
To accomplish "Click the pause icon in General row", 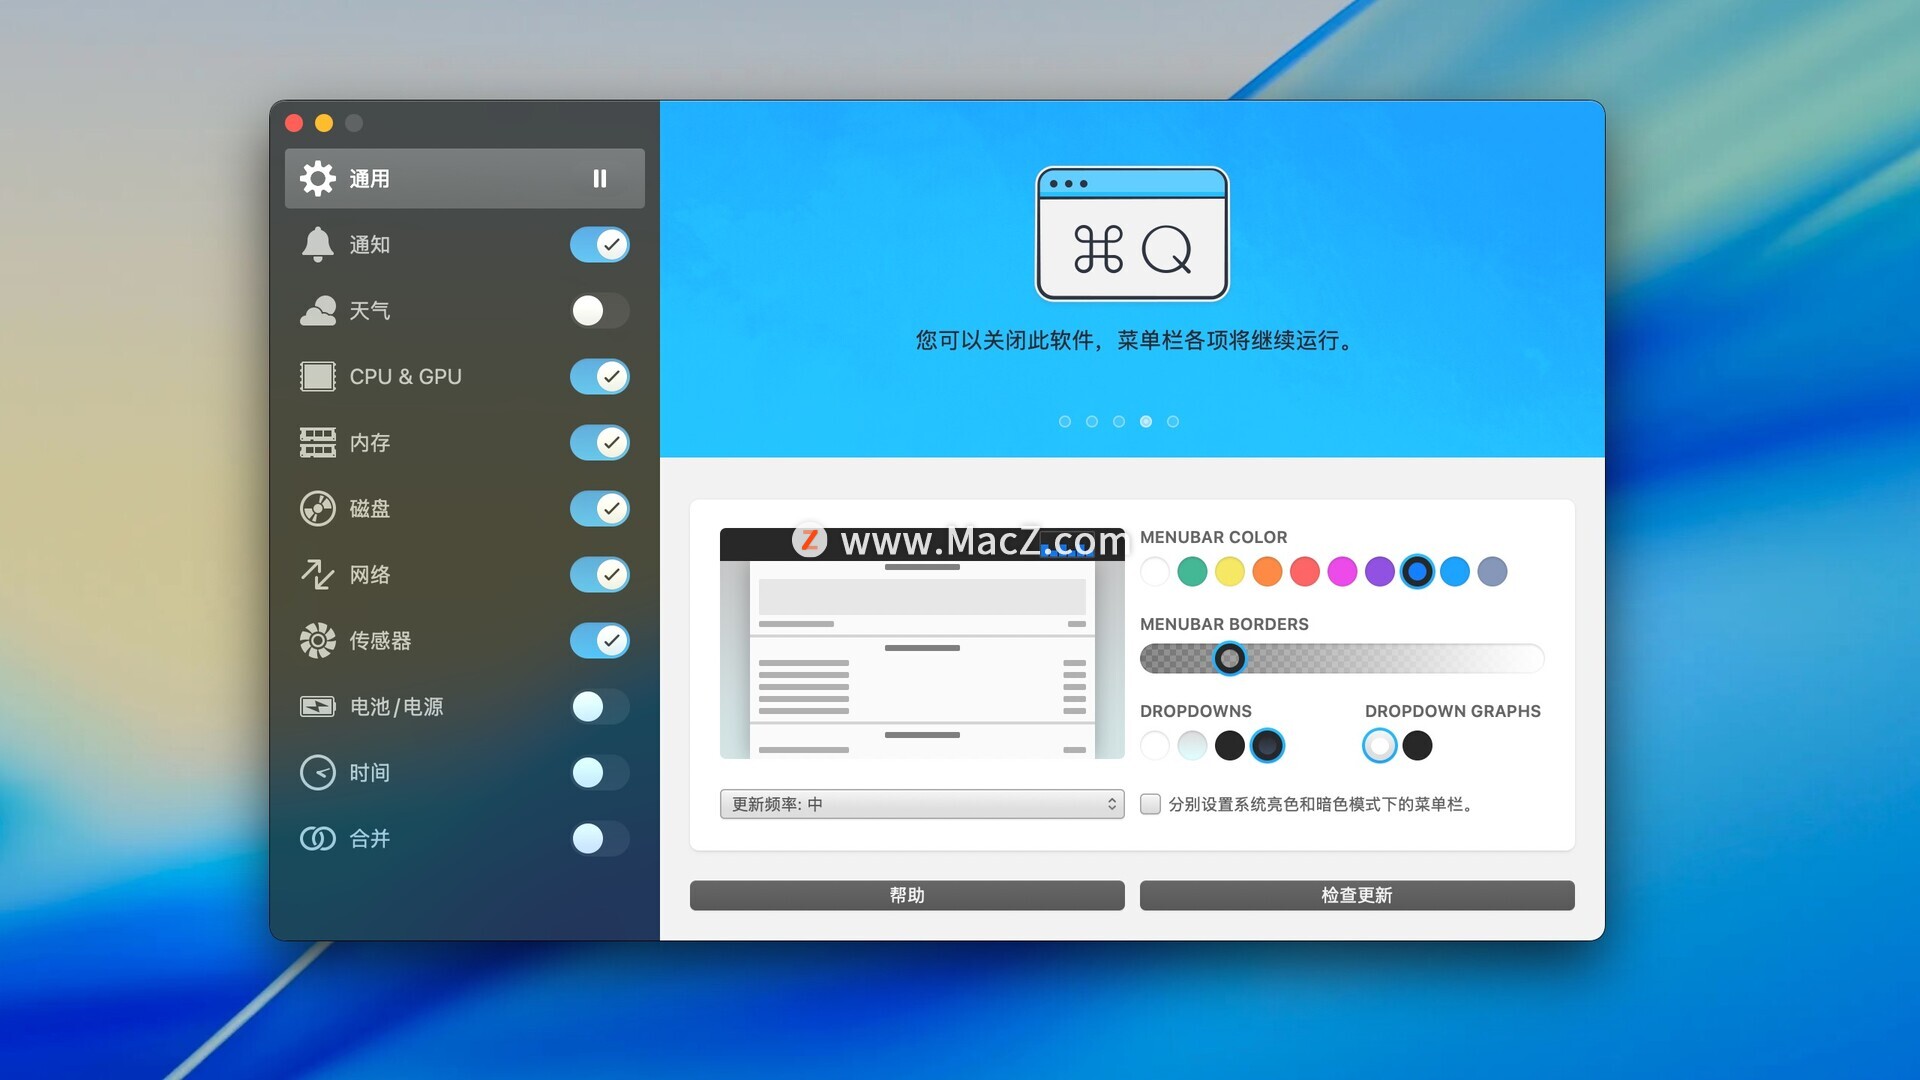I will 599,178.
